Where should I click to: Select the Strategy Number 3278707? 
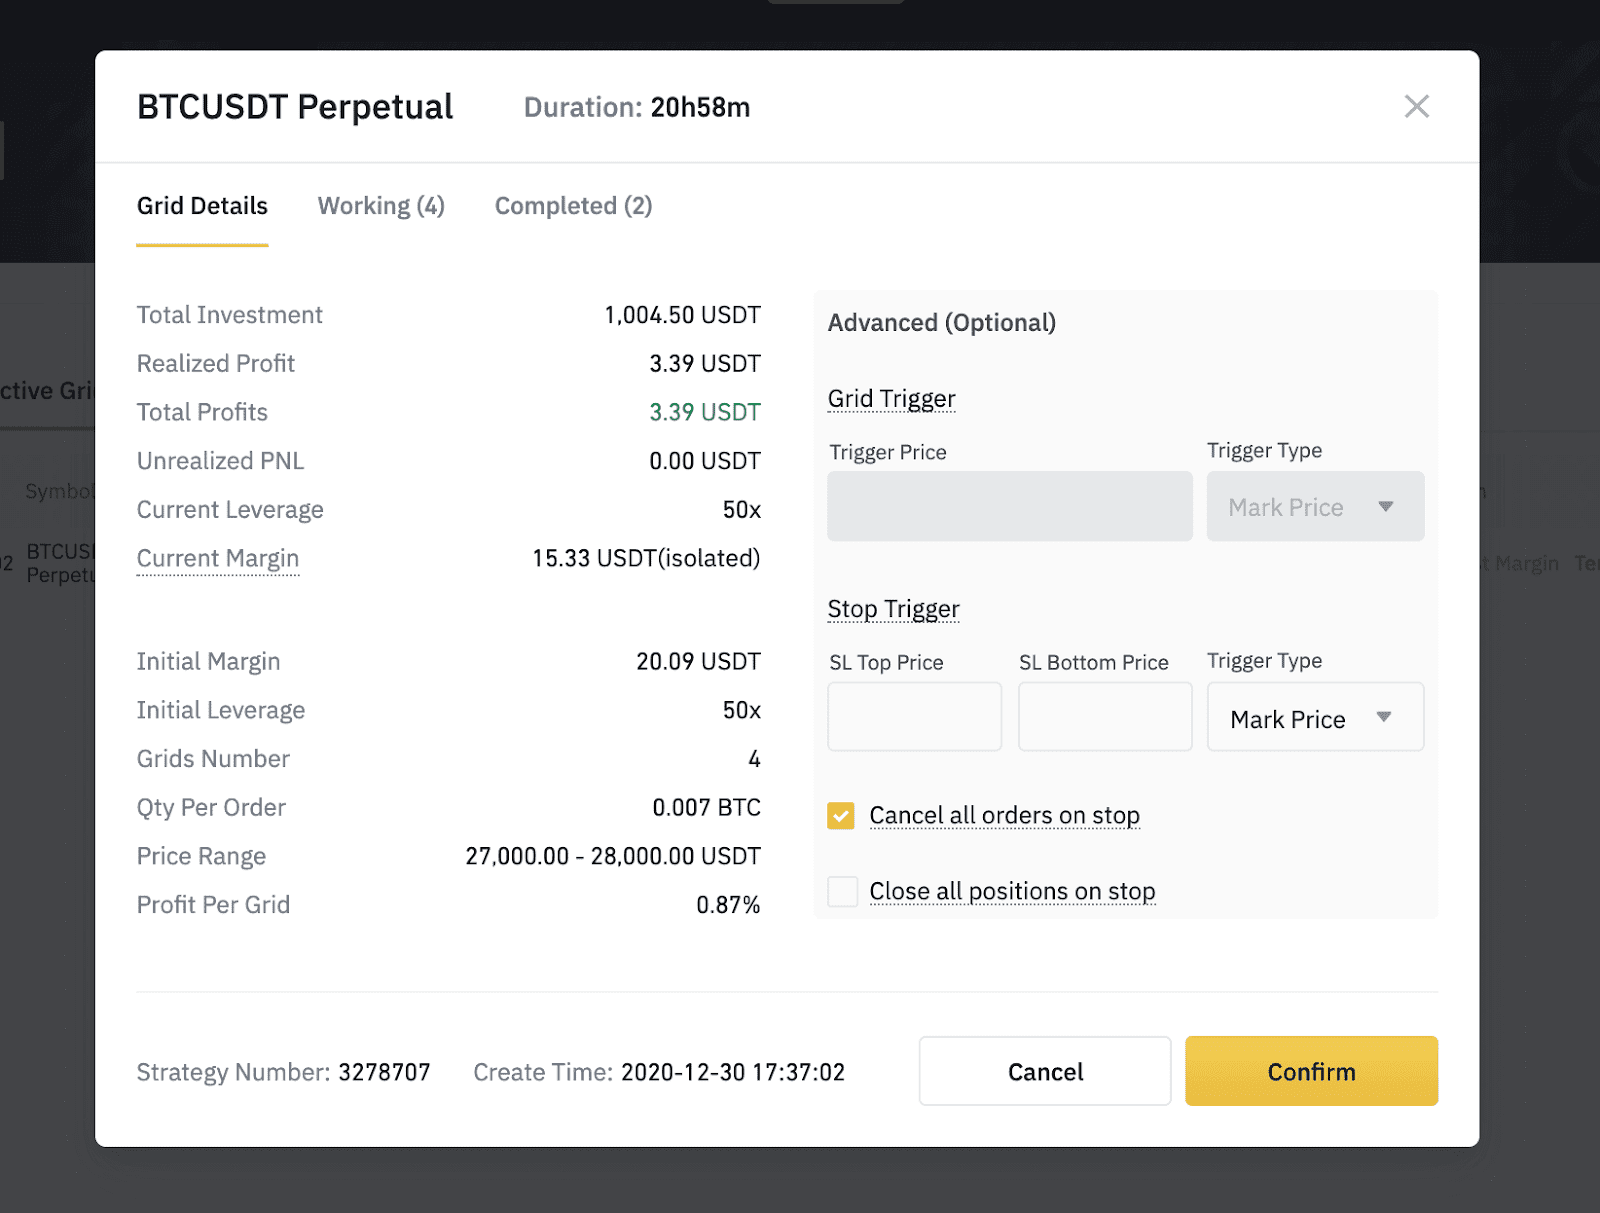384,1072
